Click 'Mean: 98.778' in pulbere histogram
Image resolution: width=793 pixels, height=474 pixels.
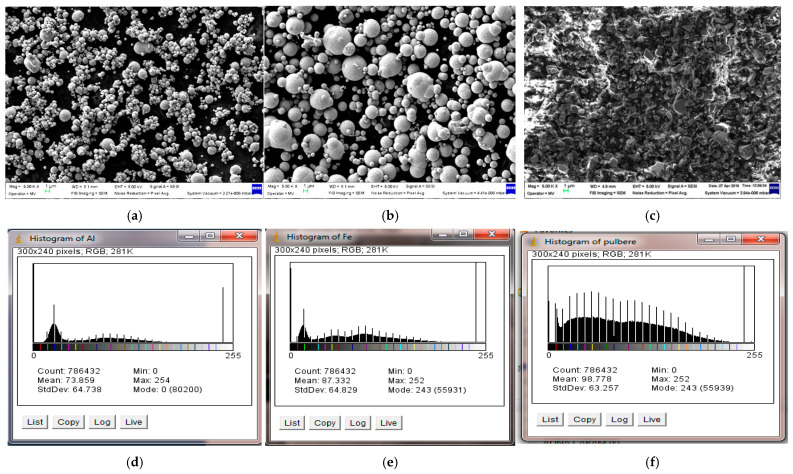click(x=582, y=379)
